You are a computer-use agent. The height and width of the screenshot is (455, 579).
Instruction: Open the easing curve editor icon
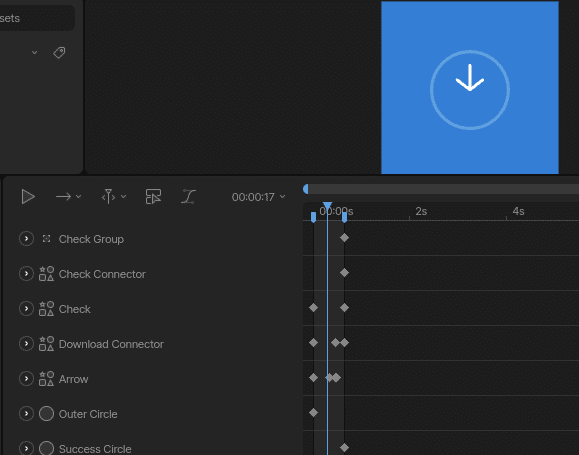188,196
